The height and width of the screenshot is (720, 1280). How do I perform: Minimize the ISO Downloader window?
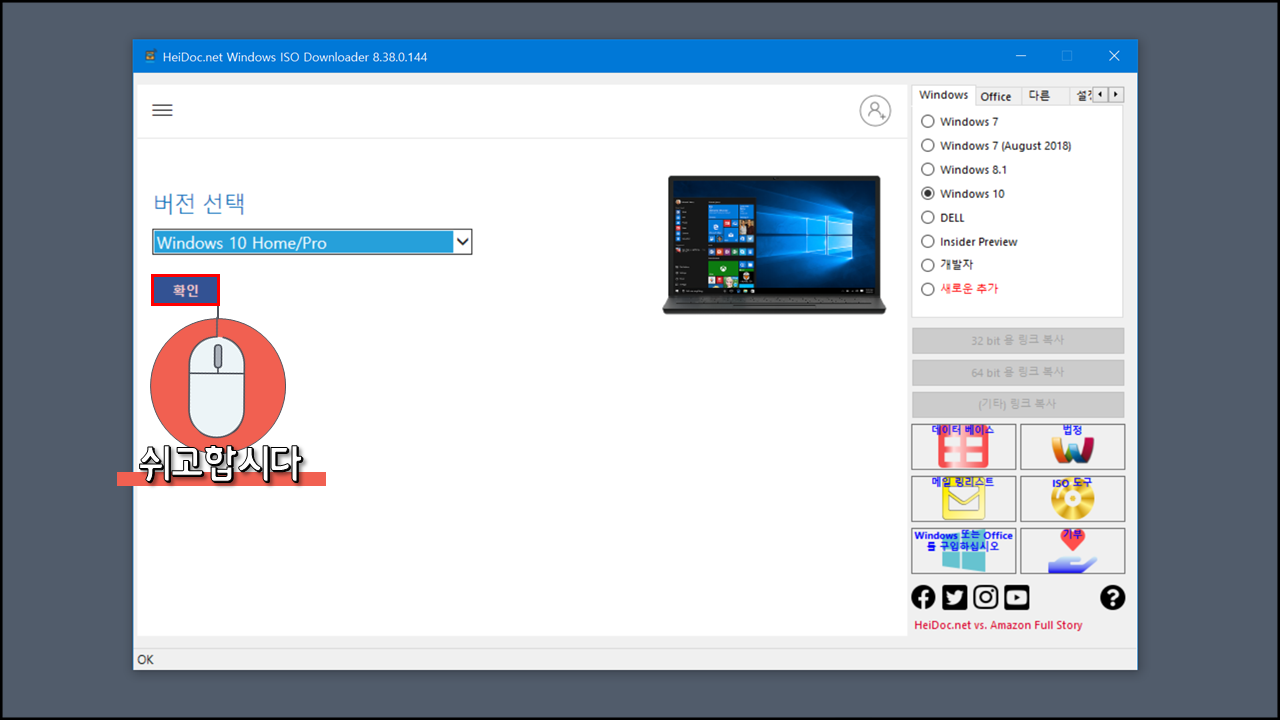(x=1021, y=56)
